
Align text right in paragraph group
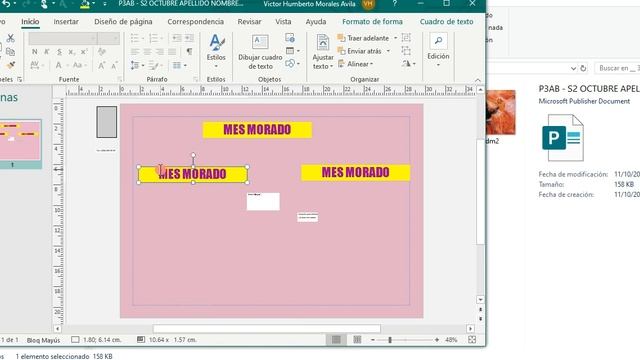tap(160, 51)
